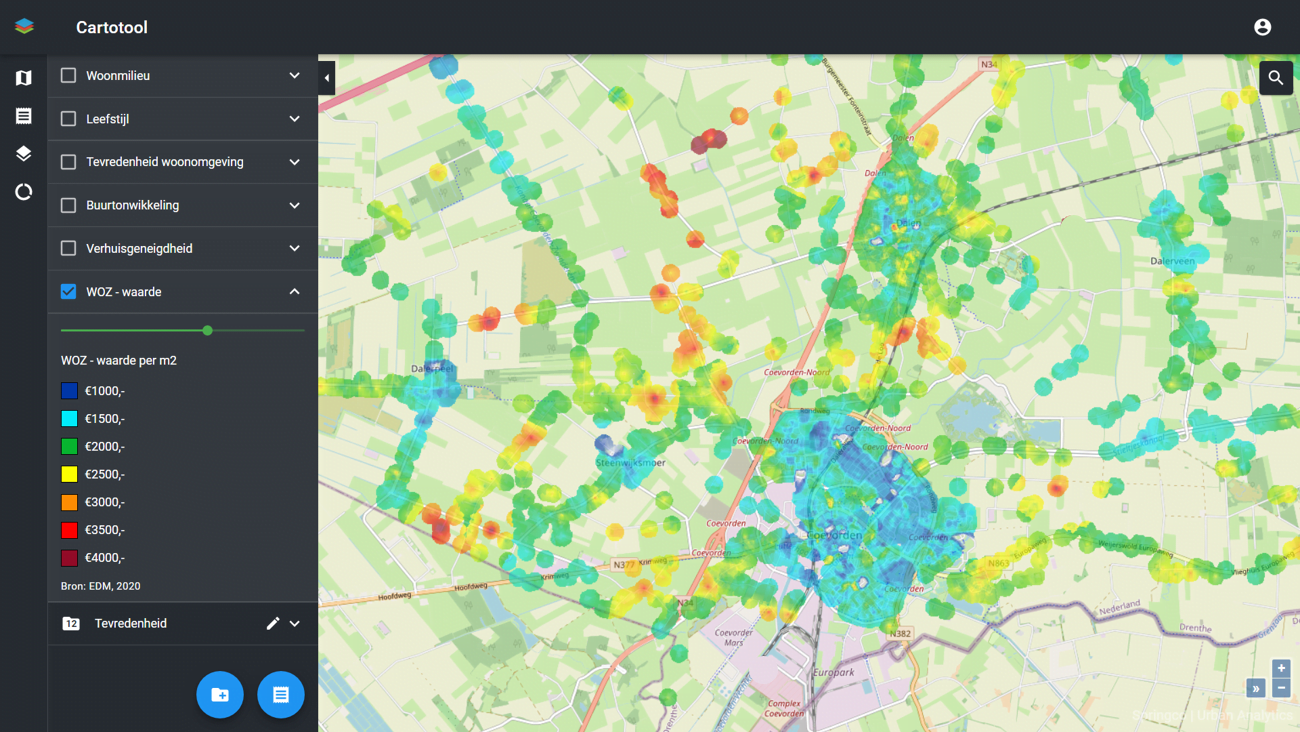Screen dimensions: 1300x732
Task: Click the cyan €1500 legend swatch
Action: pyautogui.click(x=69, y=419)
